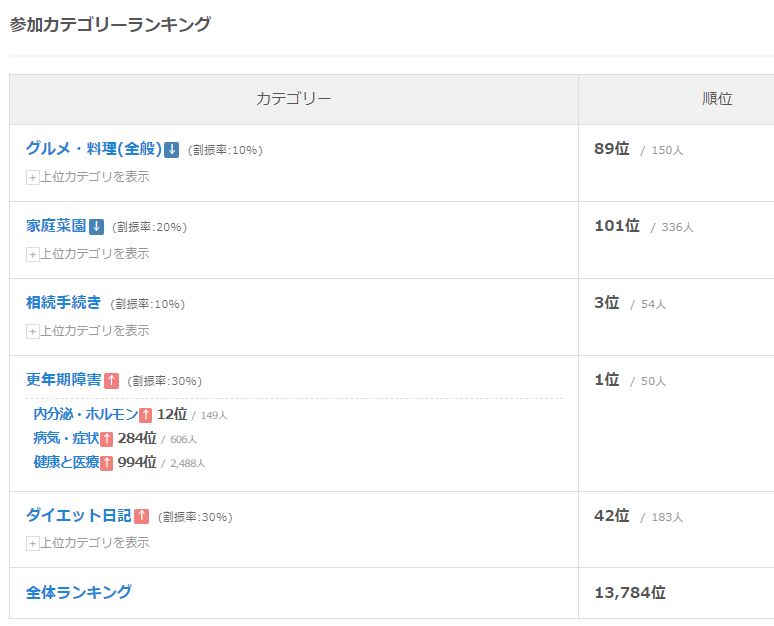Click up arrow icon beside 内分泌・ホルモン

[146, 415]
